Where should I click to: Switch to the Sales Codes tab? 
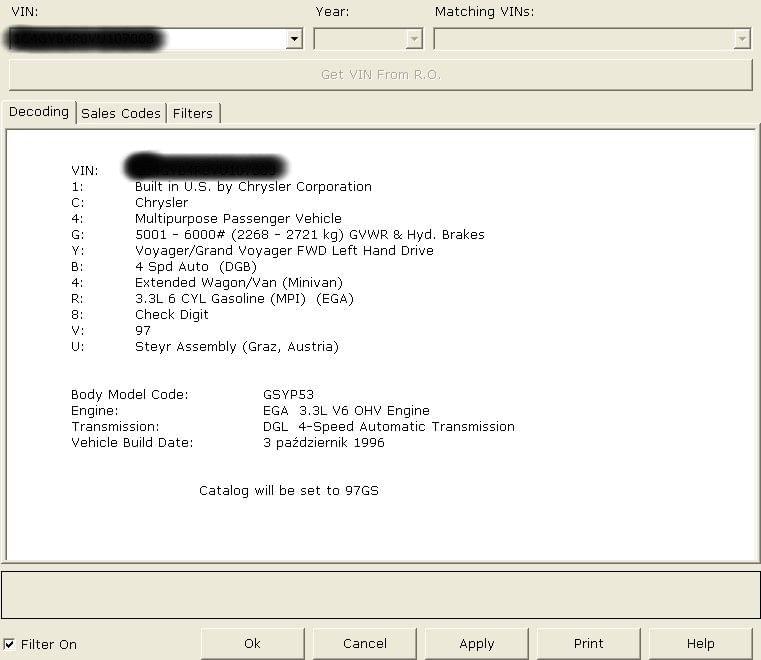[121, 114]
